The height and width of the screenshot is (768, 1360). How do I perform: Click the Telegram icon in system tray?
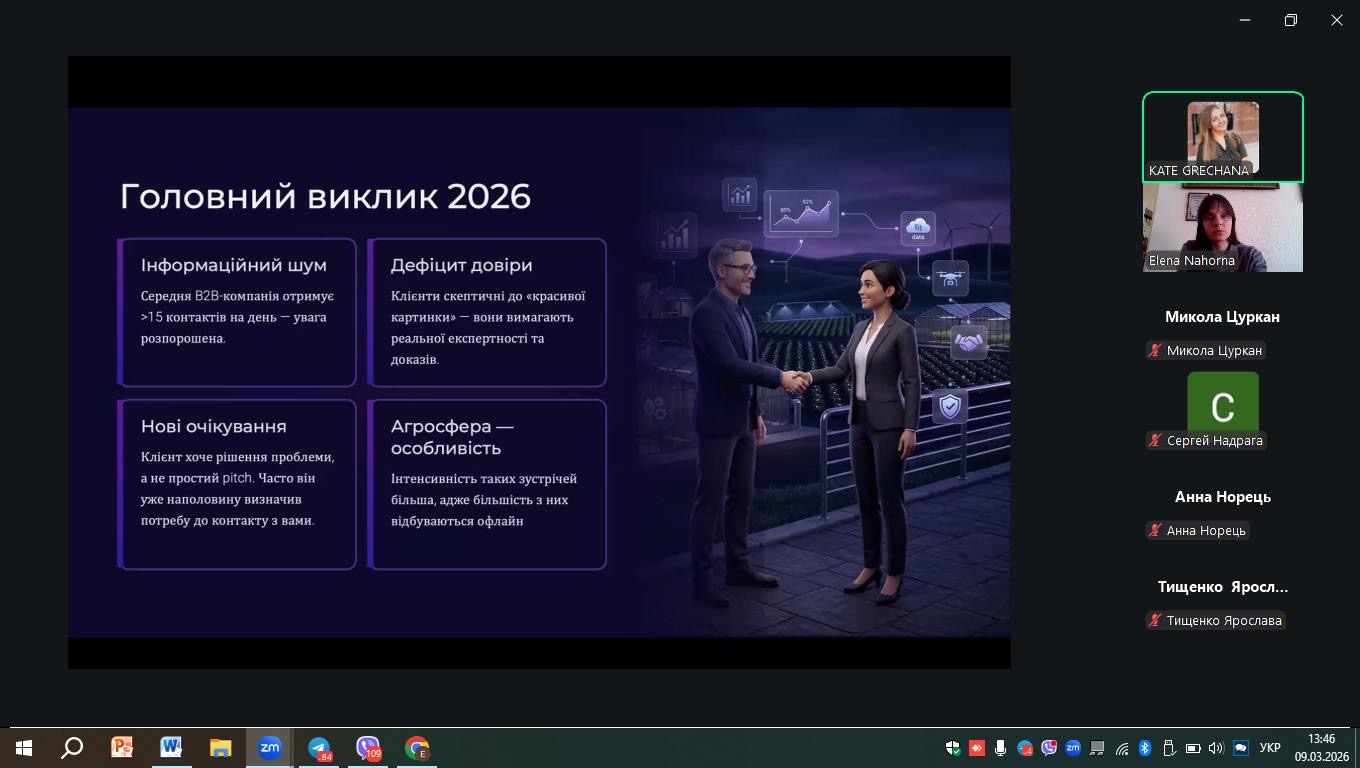click(1025, 748)
